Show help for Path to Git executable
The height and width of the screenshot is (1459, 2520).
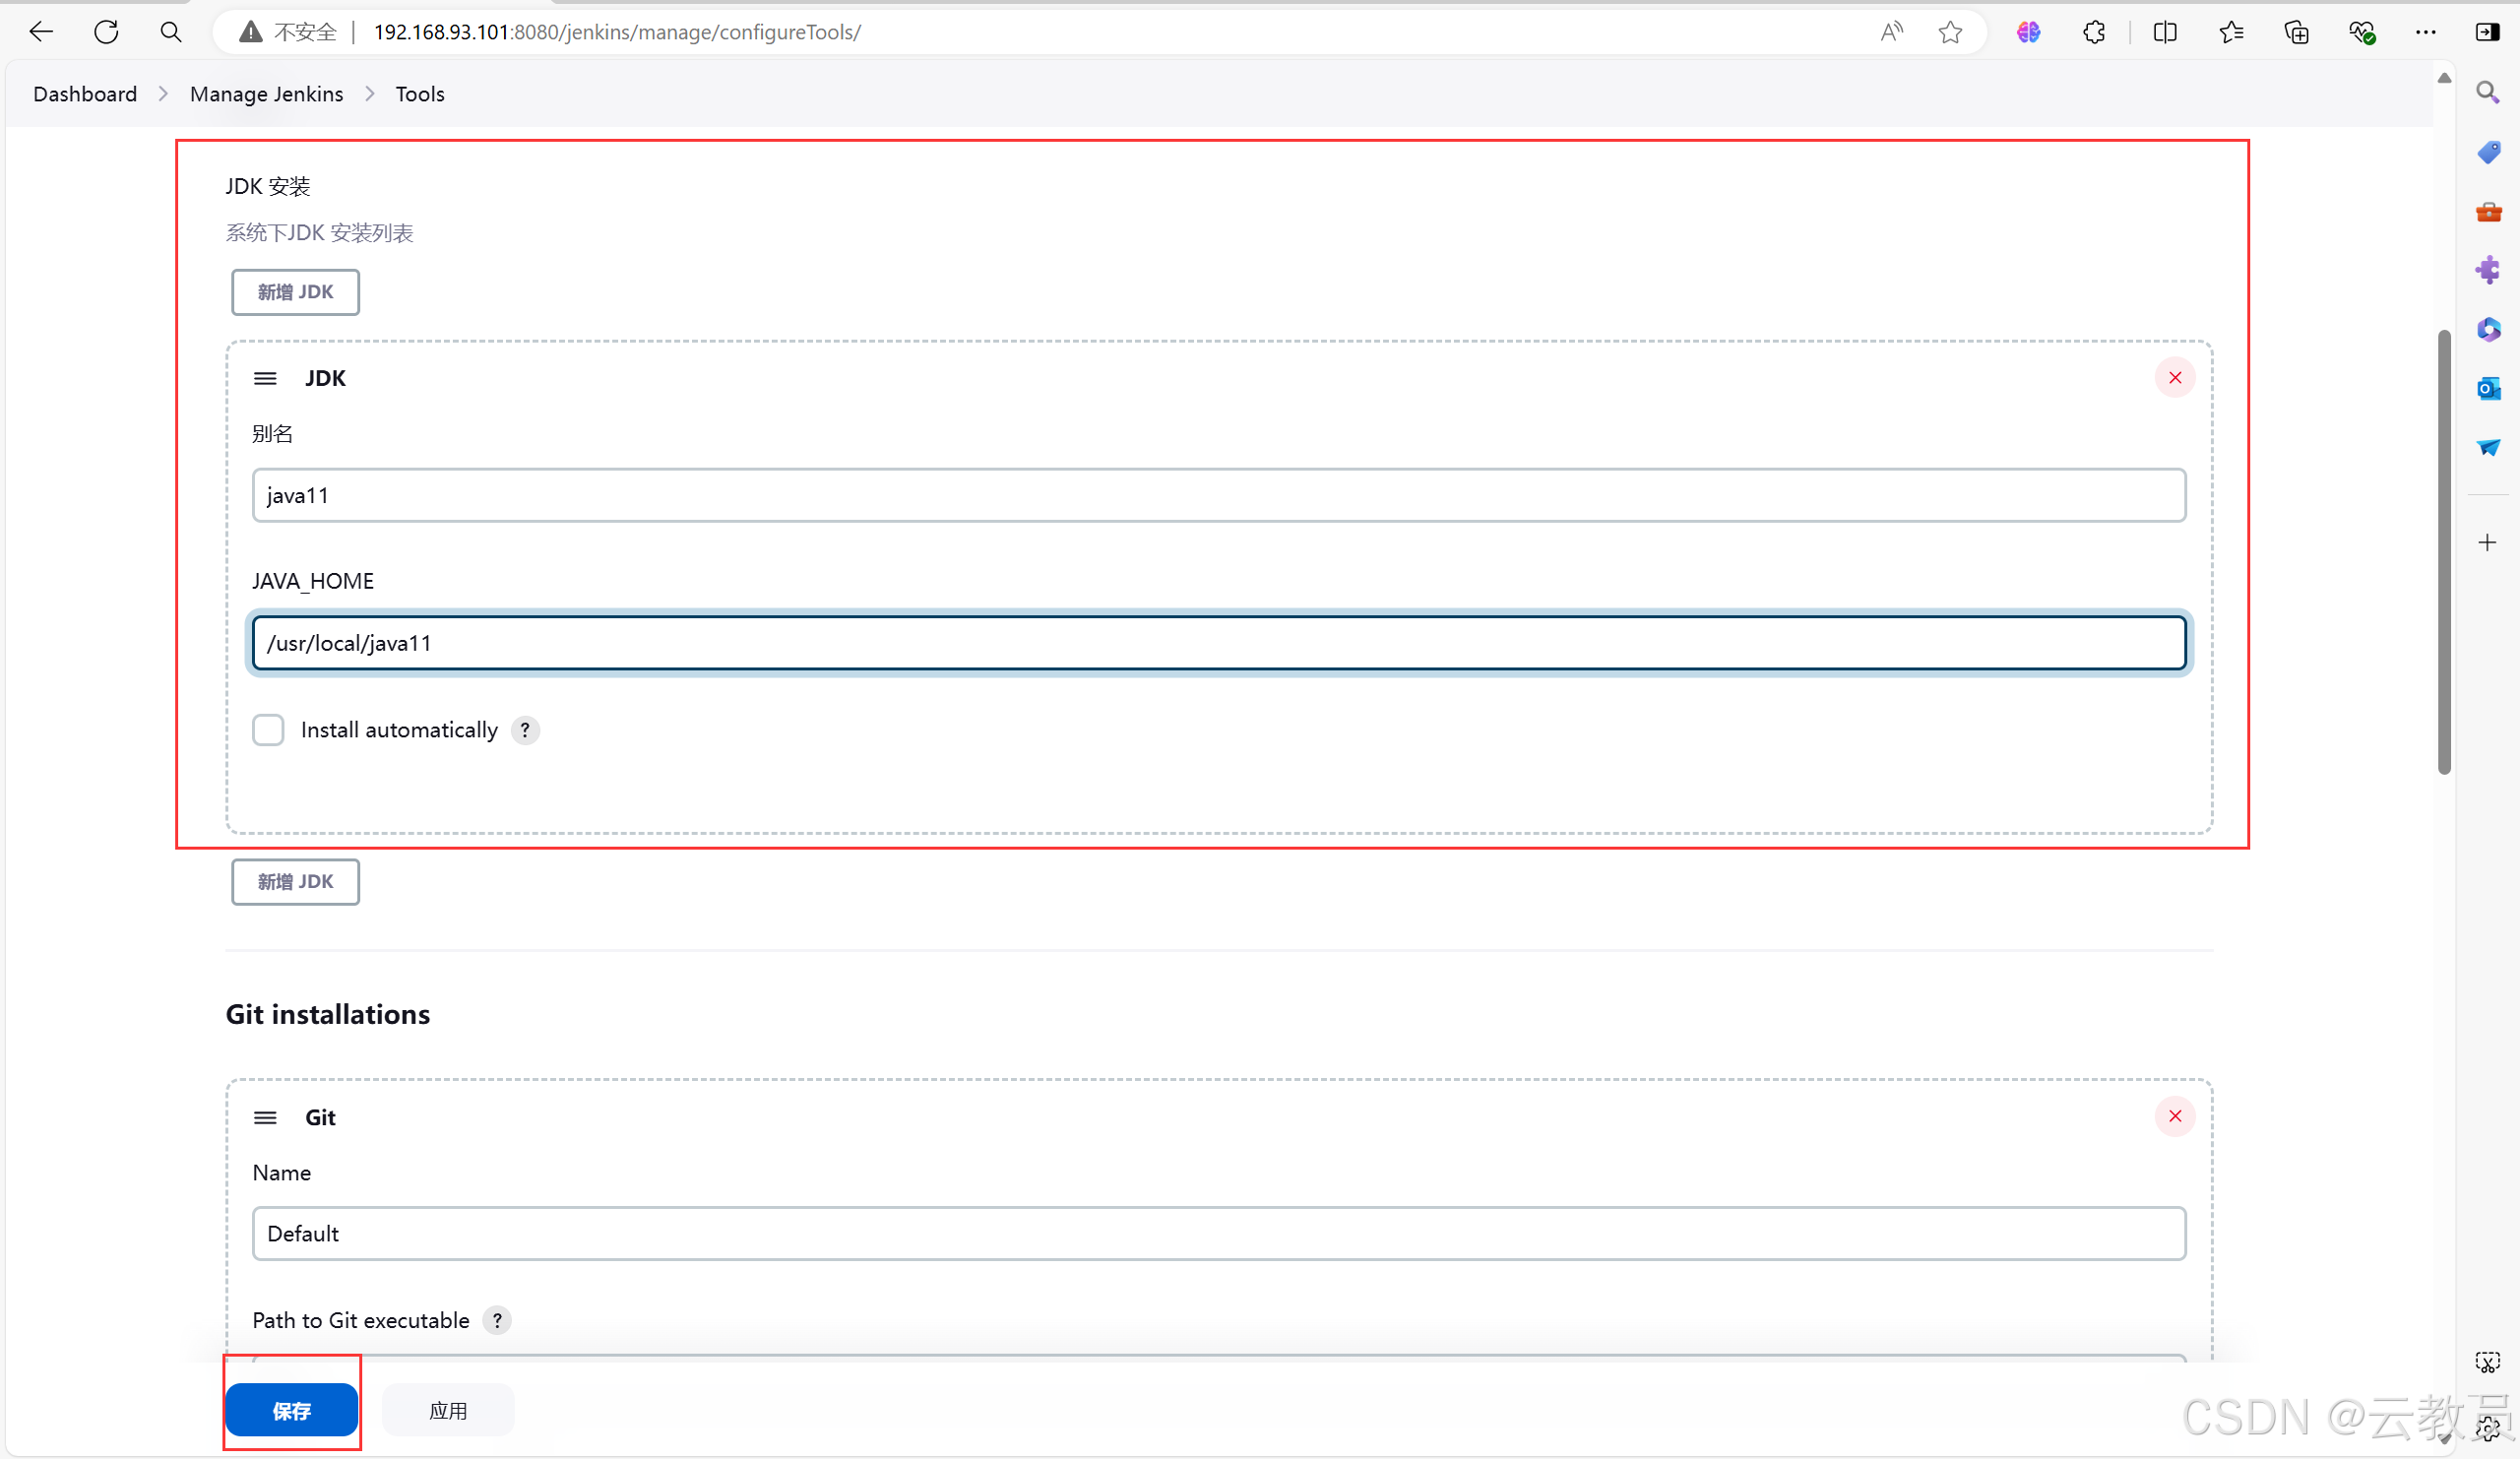click(x=497, y=1320)
